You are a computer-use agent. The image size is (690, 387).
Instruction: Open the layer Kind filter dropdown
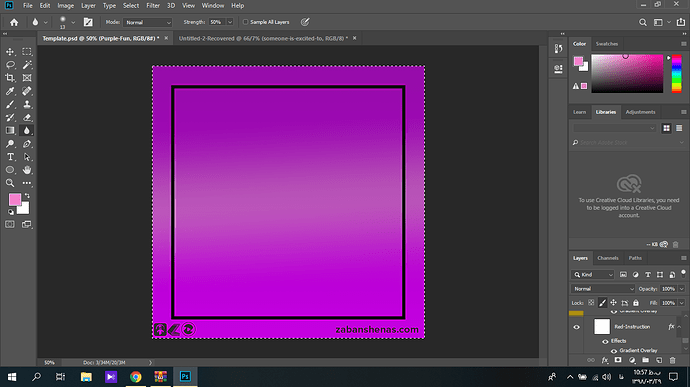593,275
